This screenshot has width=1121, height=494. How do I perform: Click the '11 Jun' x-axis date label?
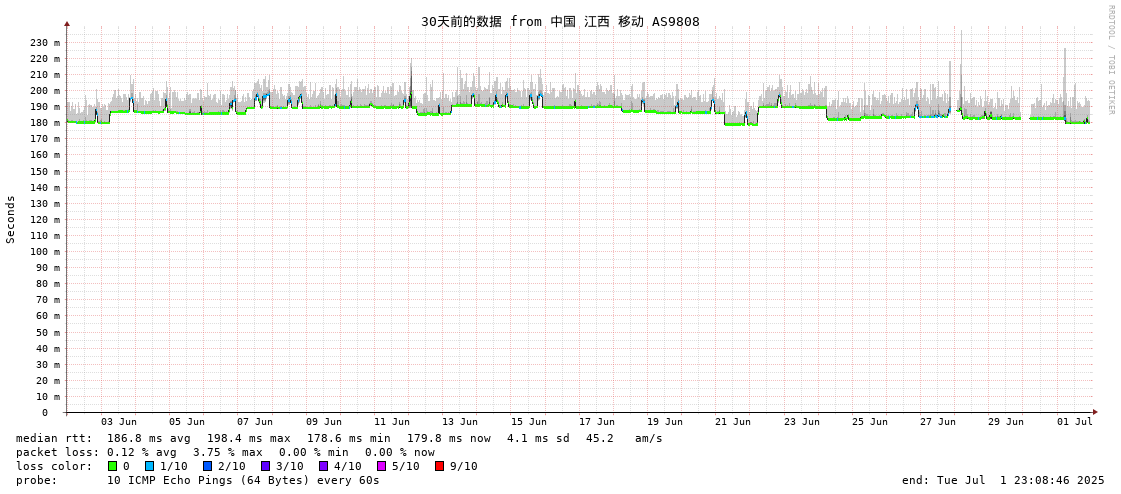(392, 422)
